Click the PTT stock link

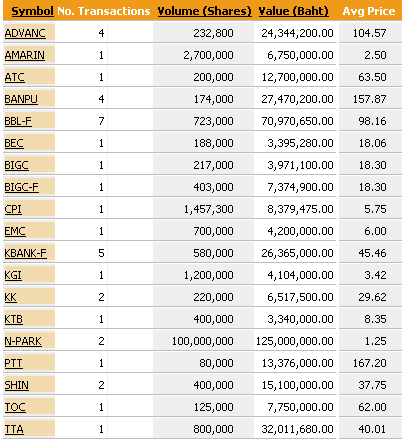click(13, 363)
